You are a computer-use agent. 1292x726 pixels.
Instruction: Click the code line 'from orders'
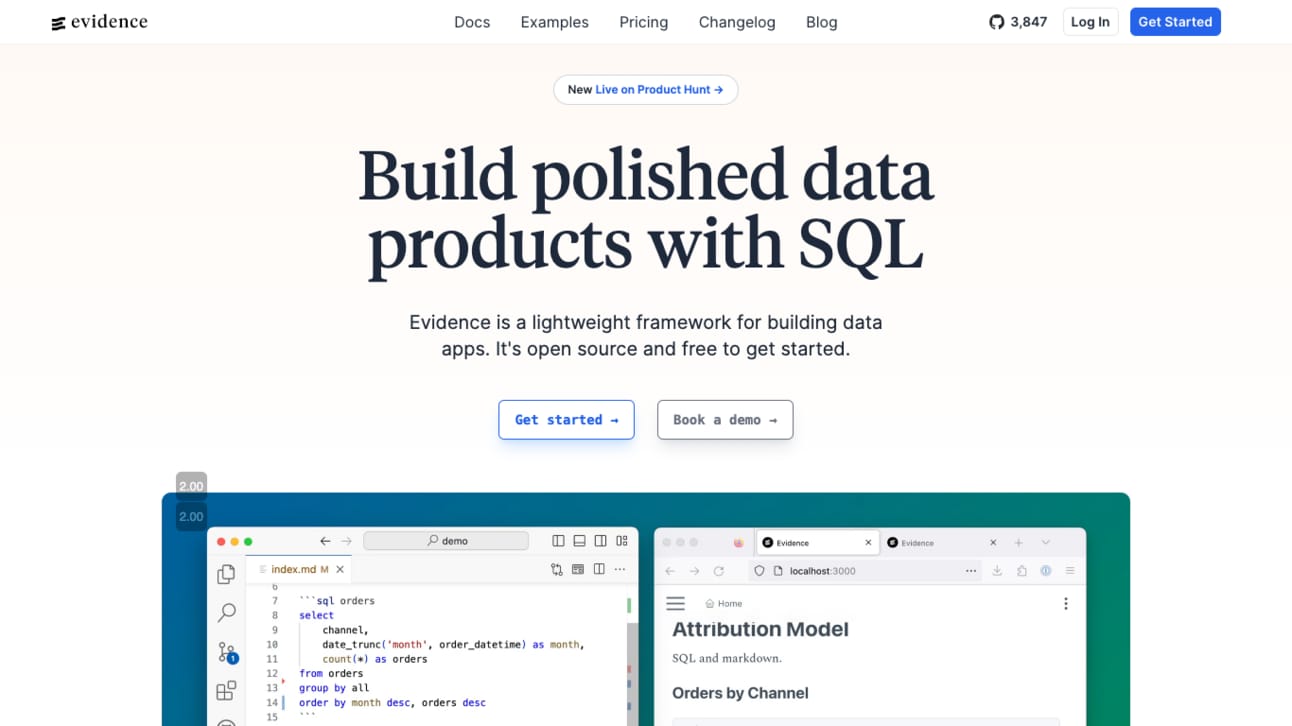point(331,673)
